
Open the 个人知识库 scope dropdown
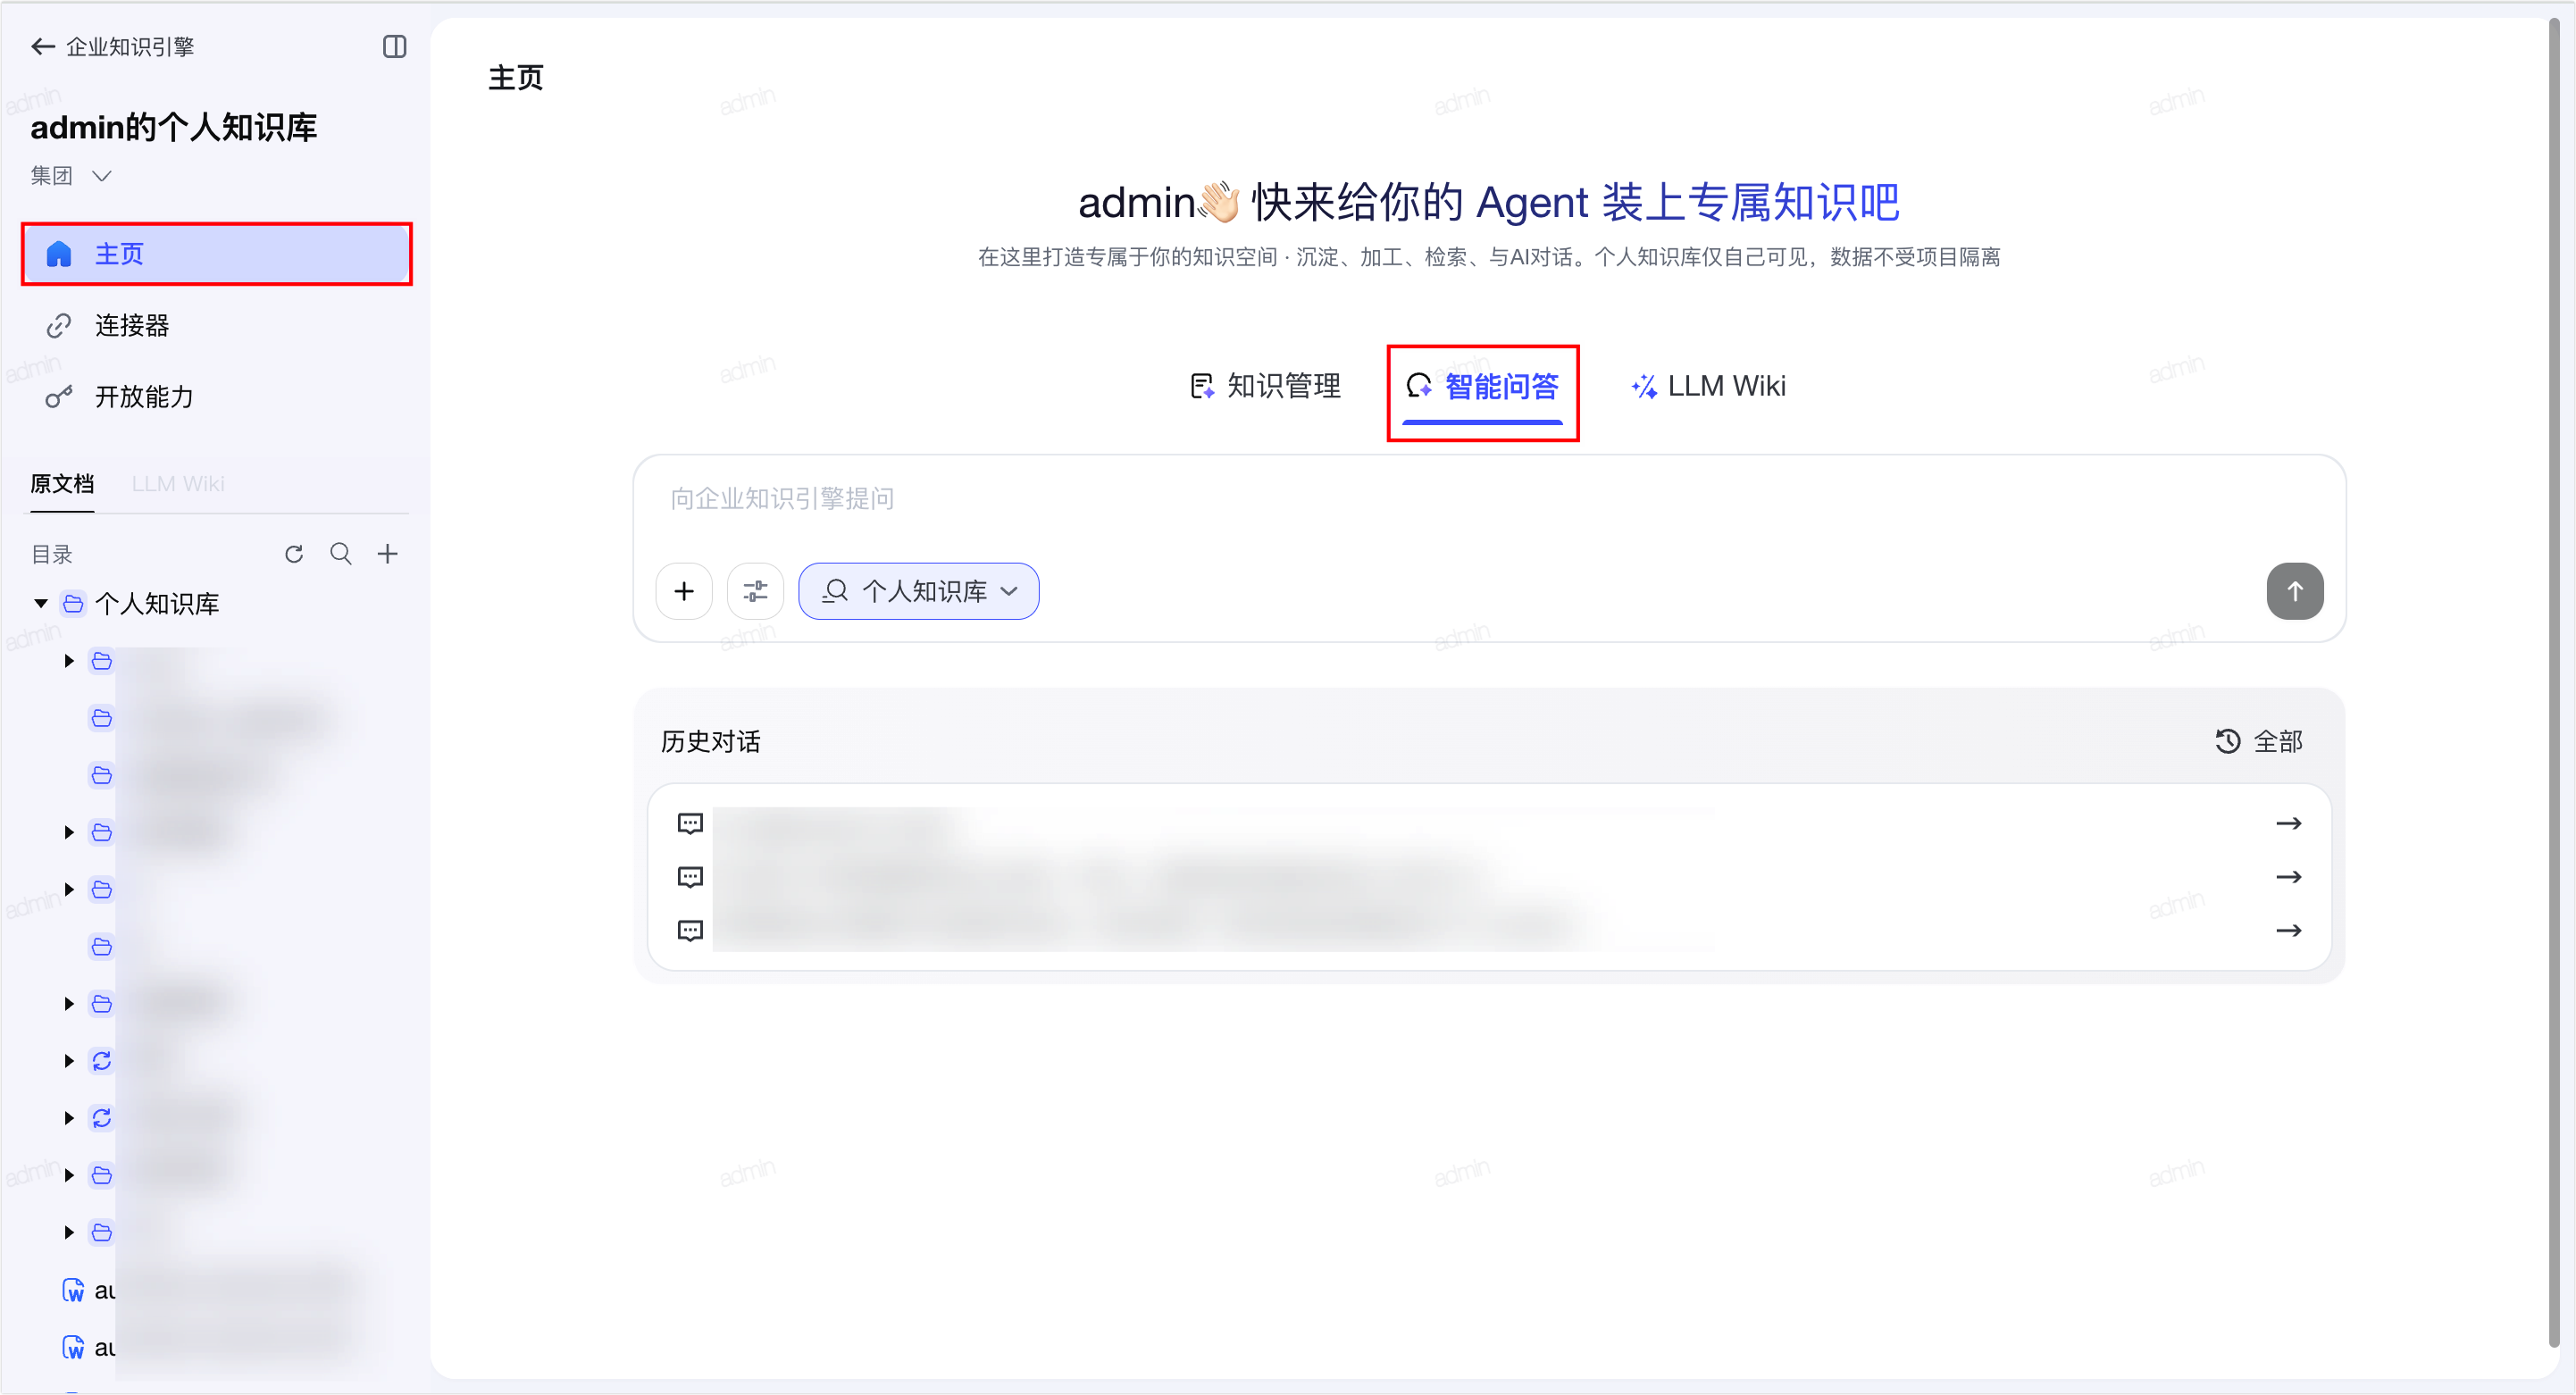[x=918, y=591]
